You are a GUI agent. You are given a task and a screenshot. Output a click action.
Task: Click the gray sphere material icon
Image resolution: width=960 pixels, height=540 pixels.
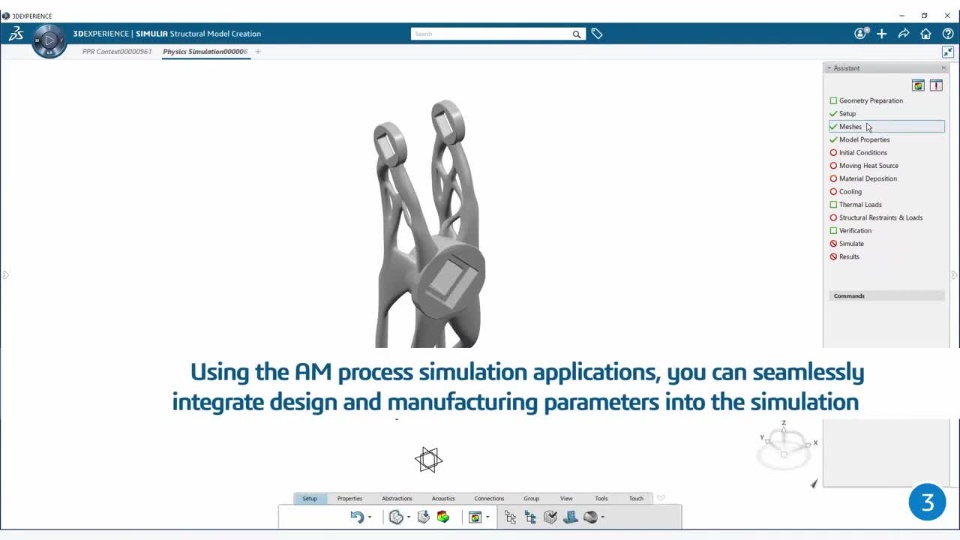(x=590, y=517)
